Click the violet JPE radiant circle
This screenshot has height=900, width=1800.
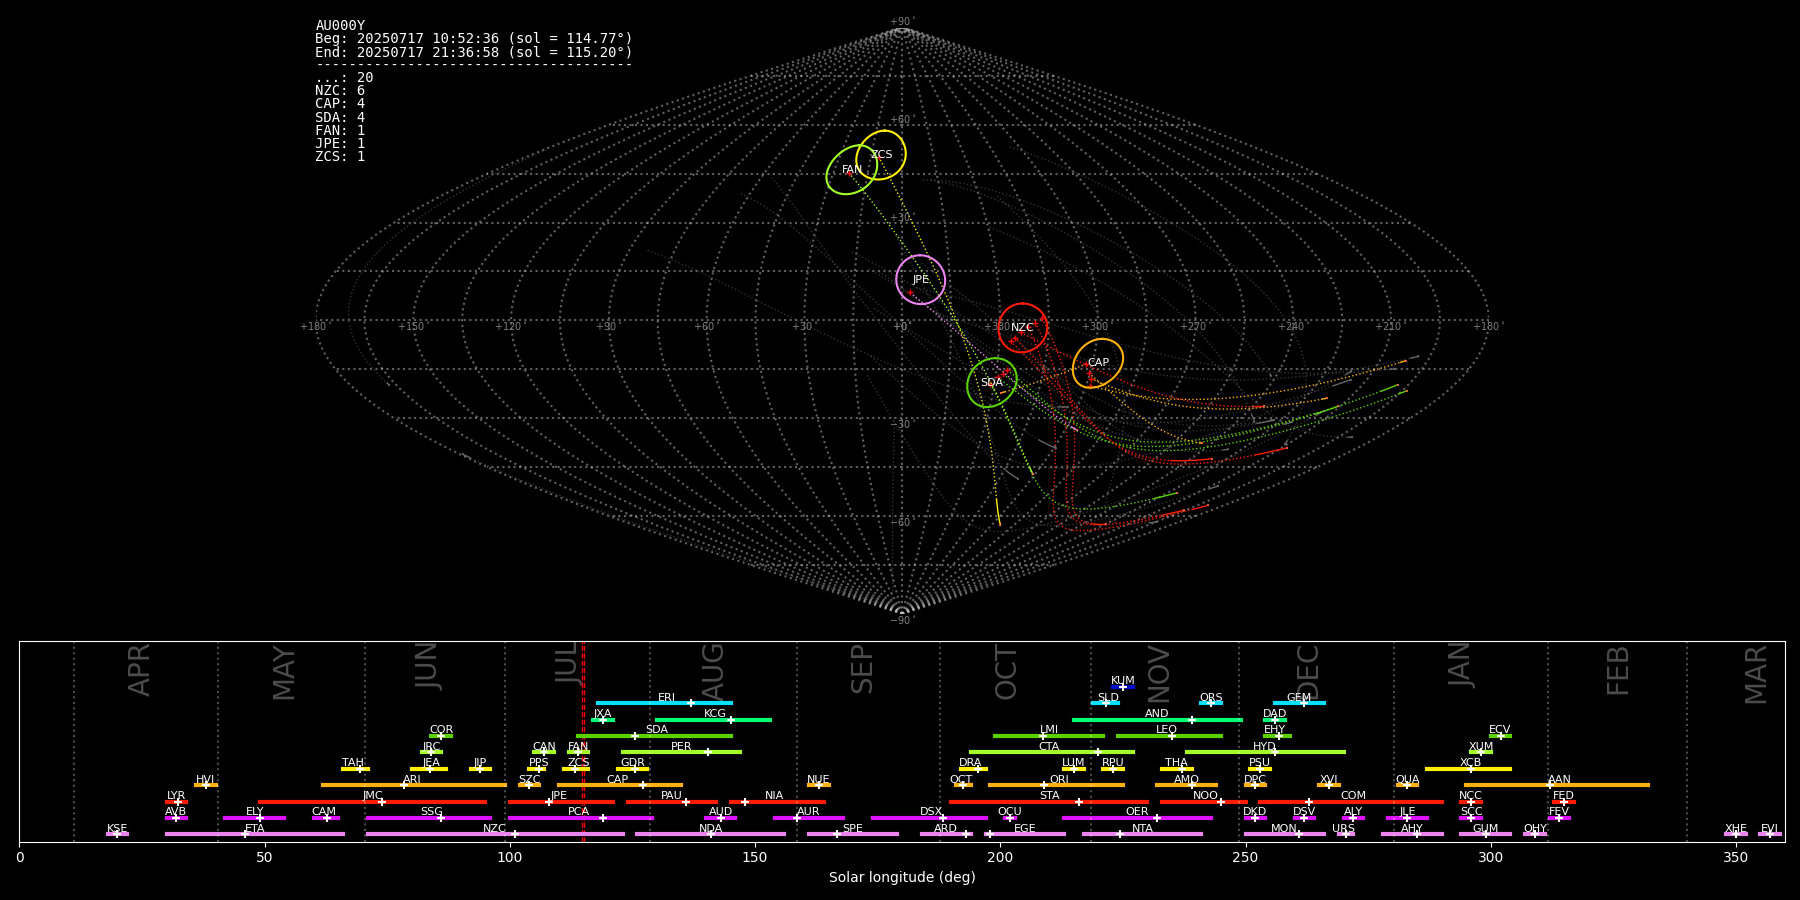click(x=921, y=279)
